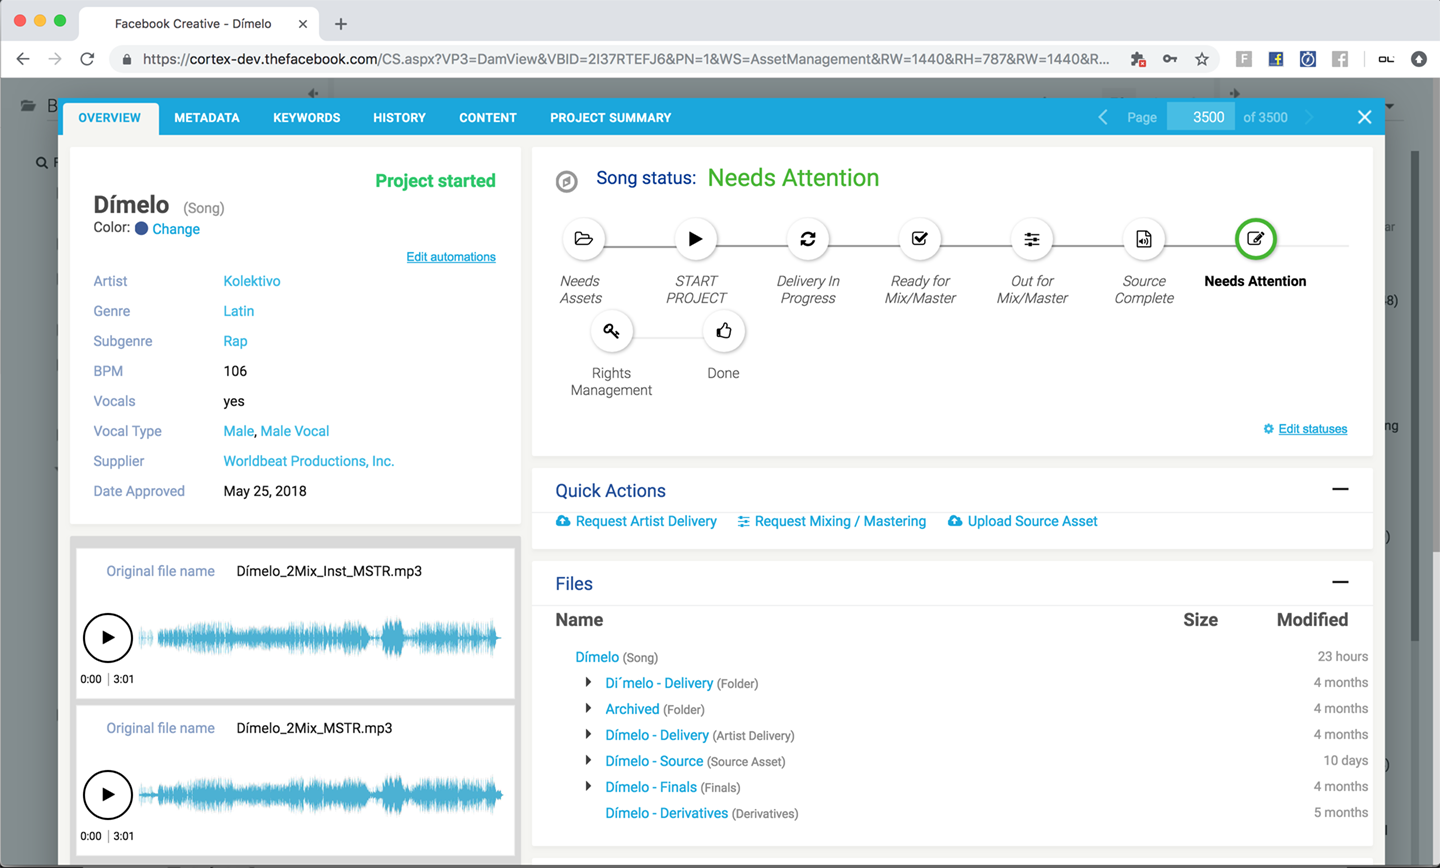Click the START PROJECT play icon
1440x868 pixels.
click(695, 239)
